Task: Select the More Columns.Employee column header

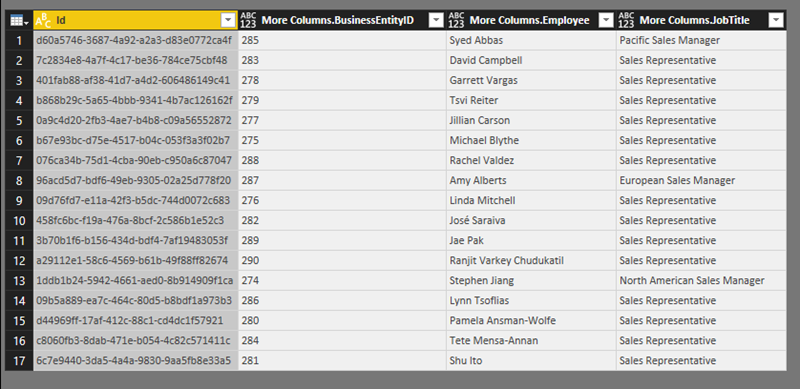Action: tap(531, 20)
